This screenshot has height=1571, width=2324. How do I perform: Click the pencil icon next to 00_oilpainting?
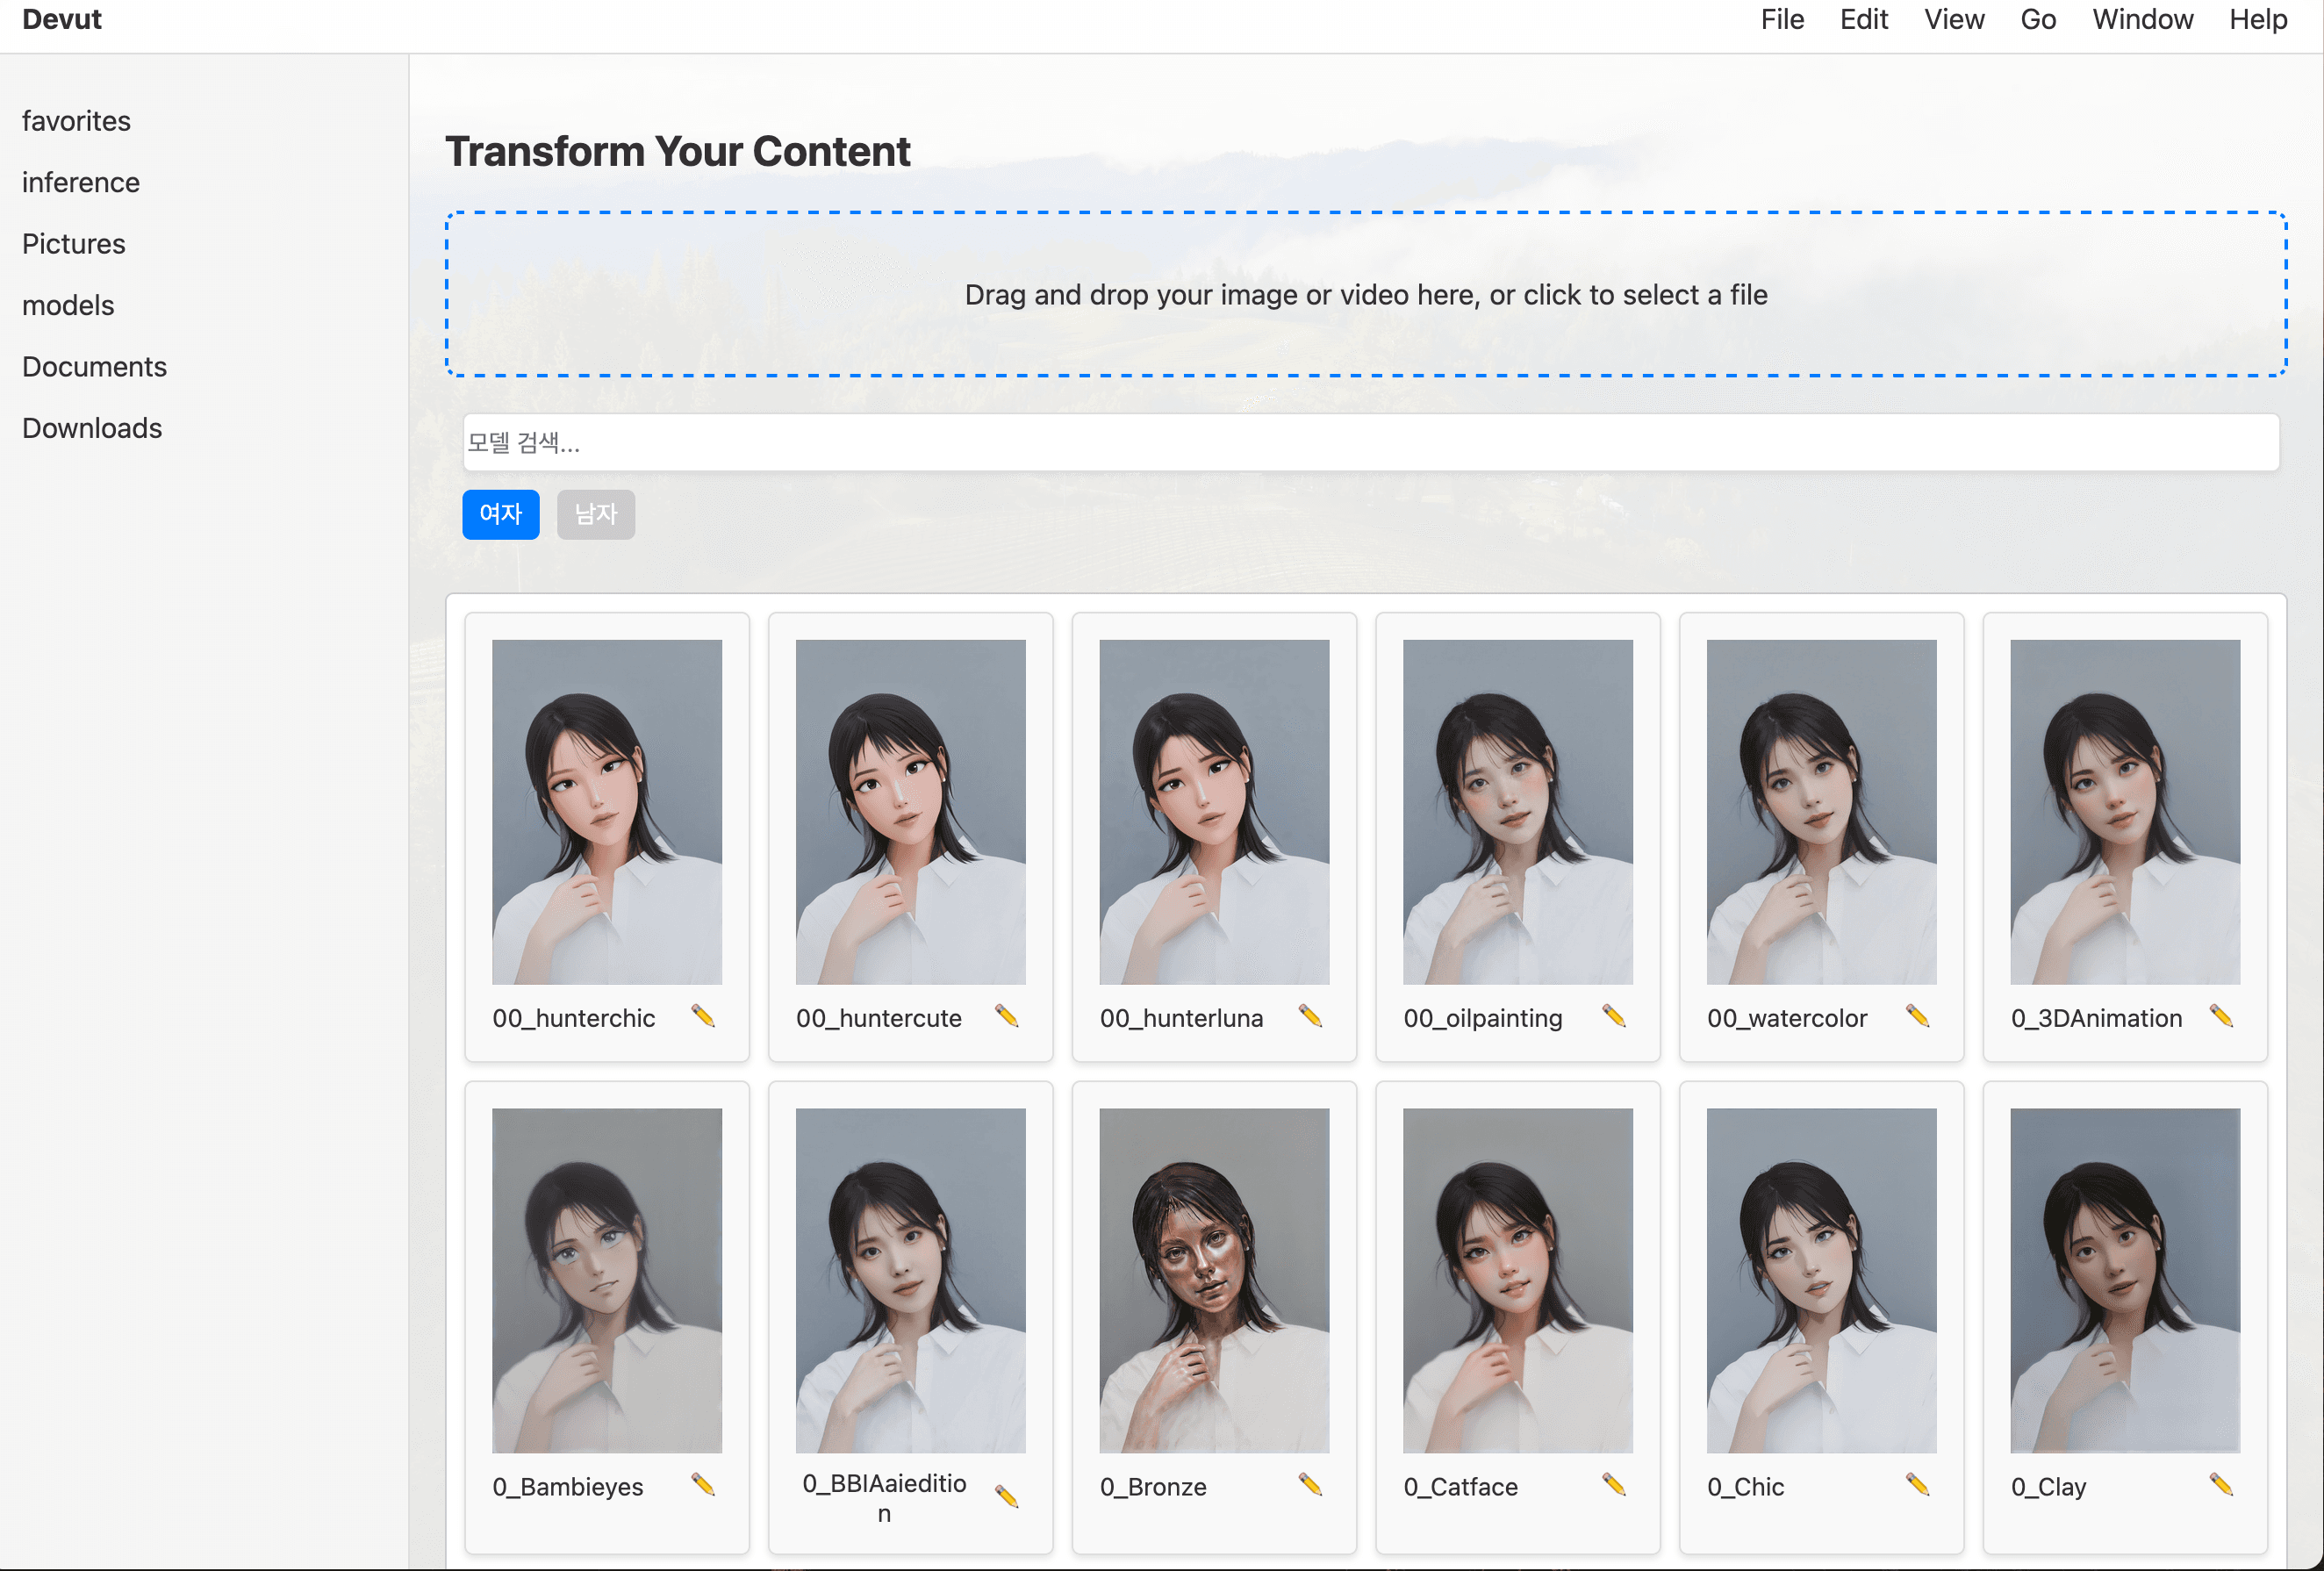(x=1616, y=1016)
